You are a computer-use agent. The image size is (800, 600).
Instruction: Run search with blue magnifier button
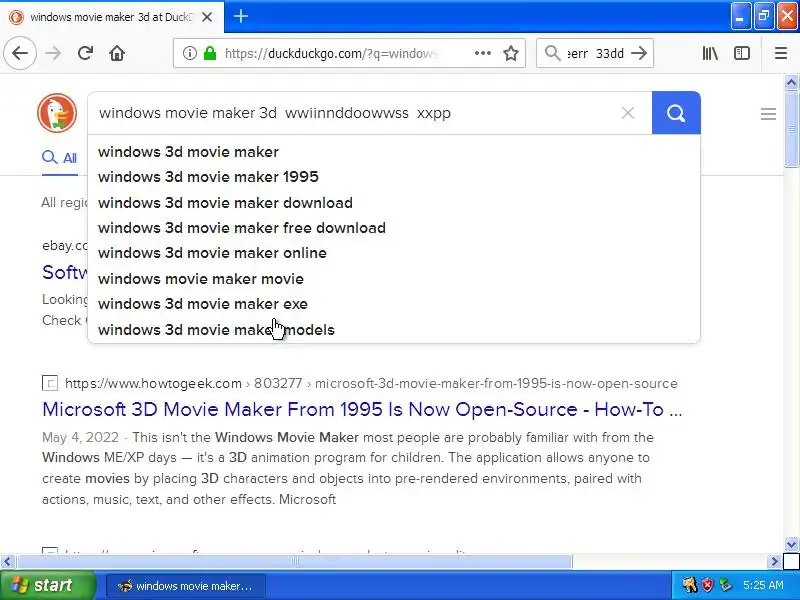click(x=676, y=113)
